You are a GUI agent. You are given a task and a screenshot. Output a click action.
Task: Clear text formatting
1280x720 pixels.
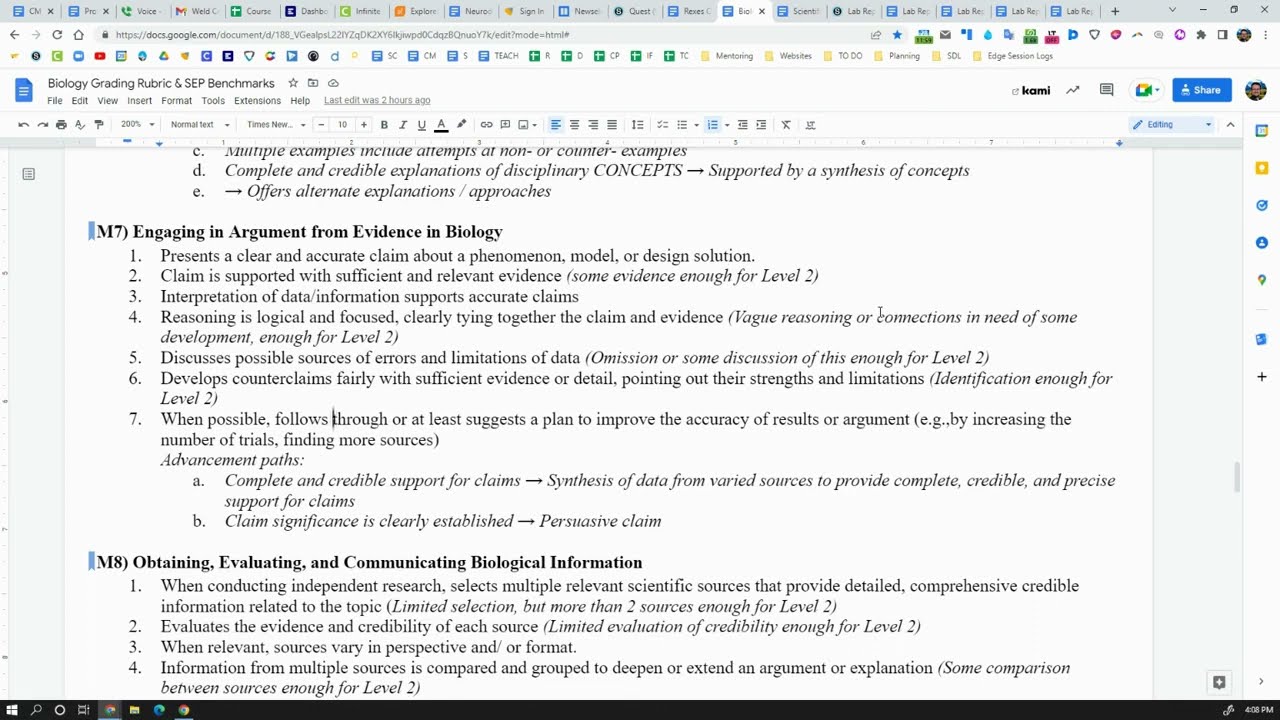point(786,125)
